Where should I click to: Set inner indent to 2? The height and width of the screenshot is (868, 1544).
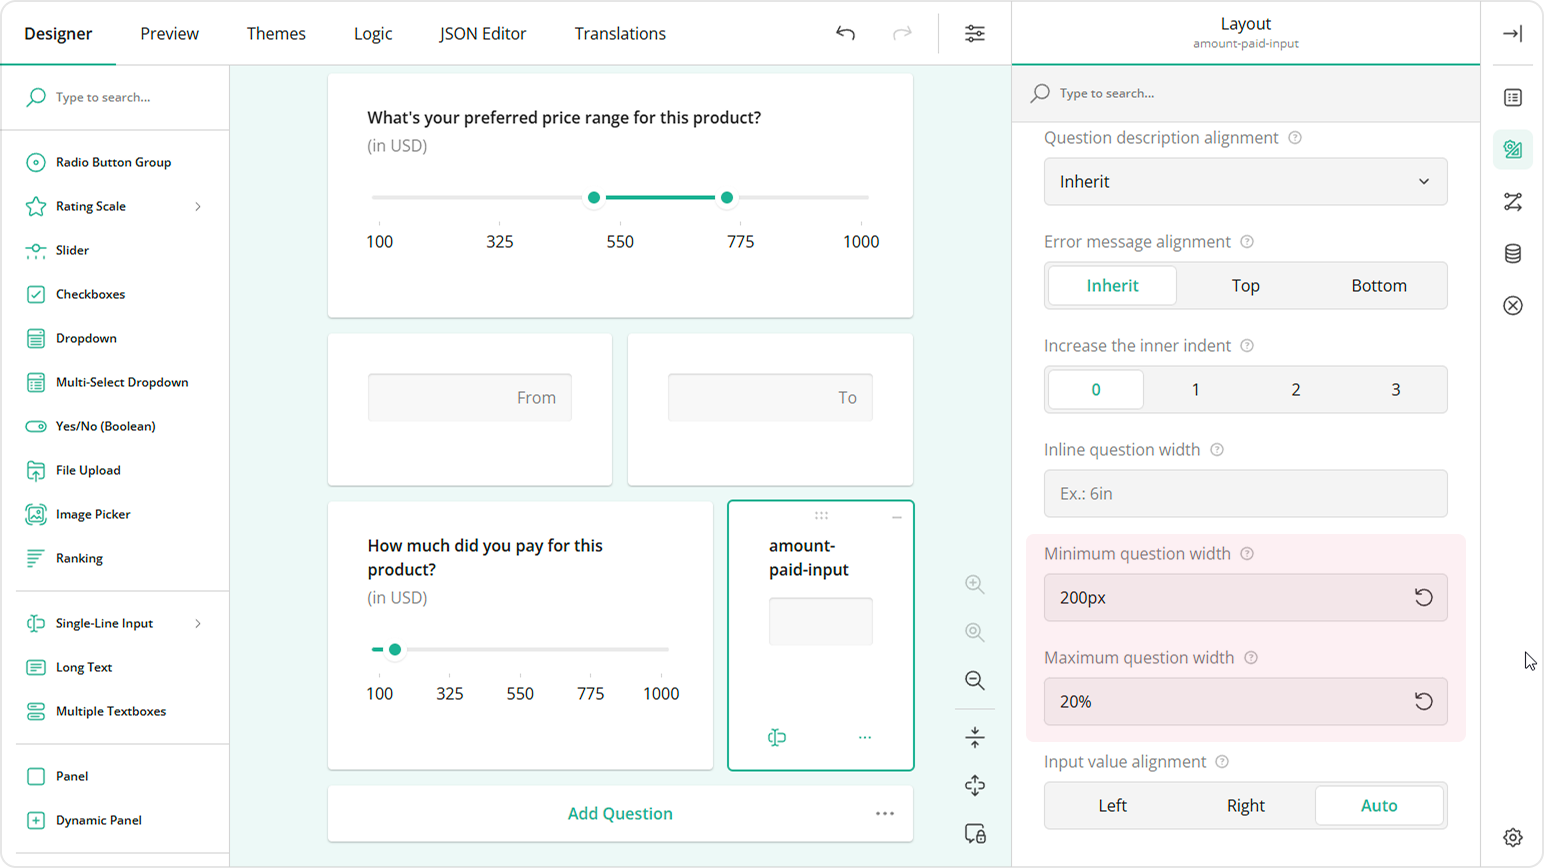tap(1295, 389)
